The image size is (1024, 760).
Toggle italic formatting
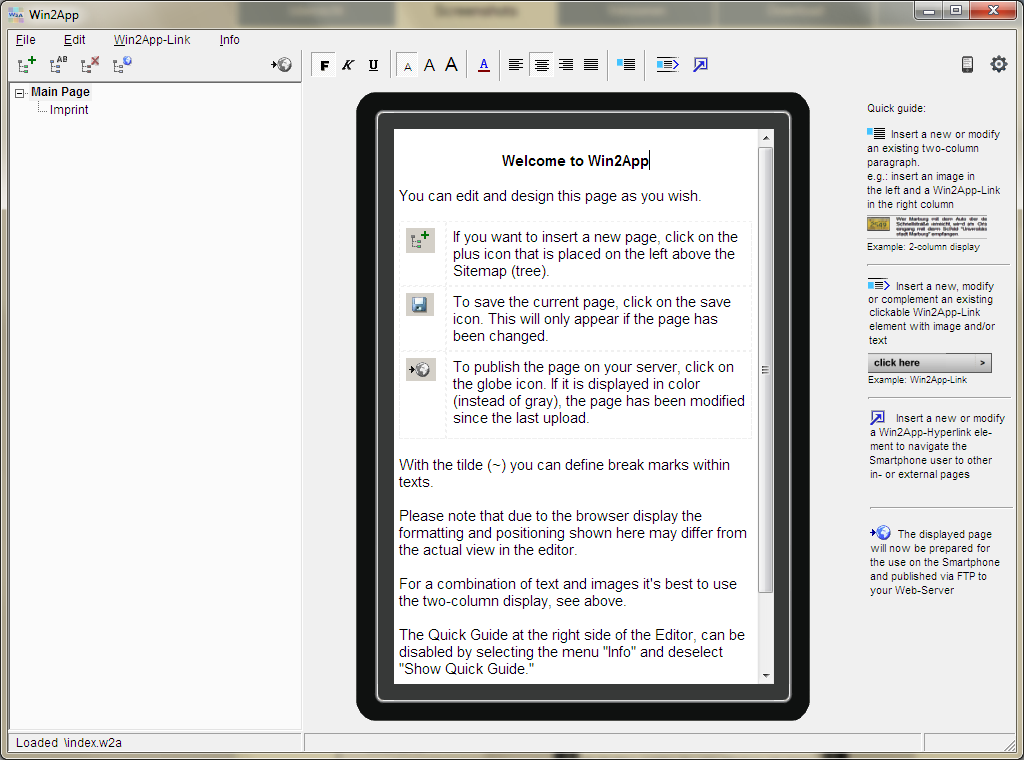click(x=348, y=65)
